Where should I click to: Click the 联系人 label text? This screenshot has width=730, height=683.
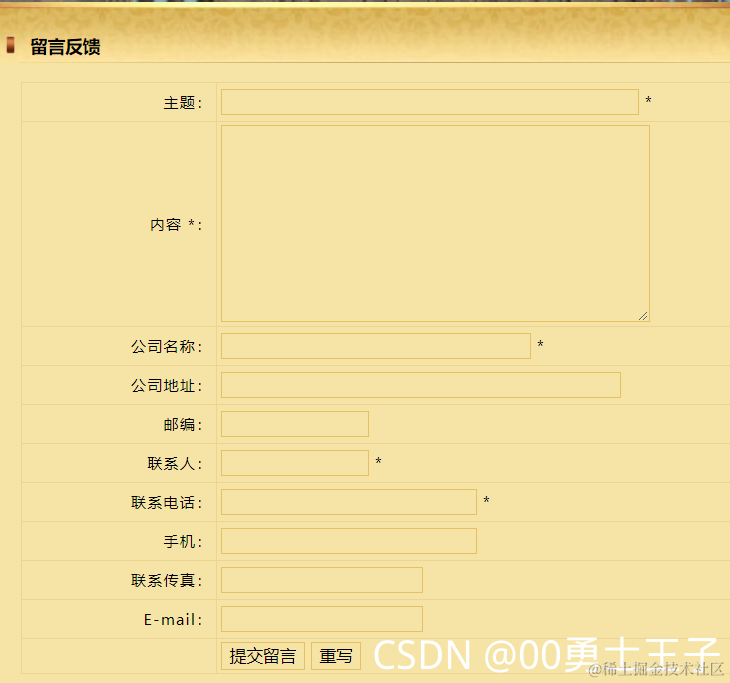coord(175,464)
